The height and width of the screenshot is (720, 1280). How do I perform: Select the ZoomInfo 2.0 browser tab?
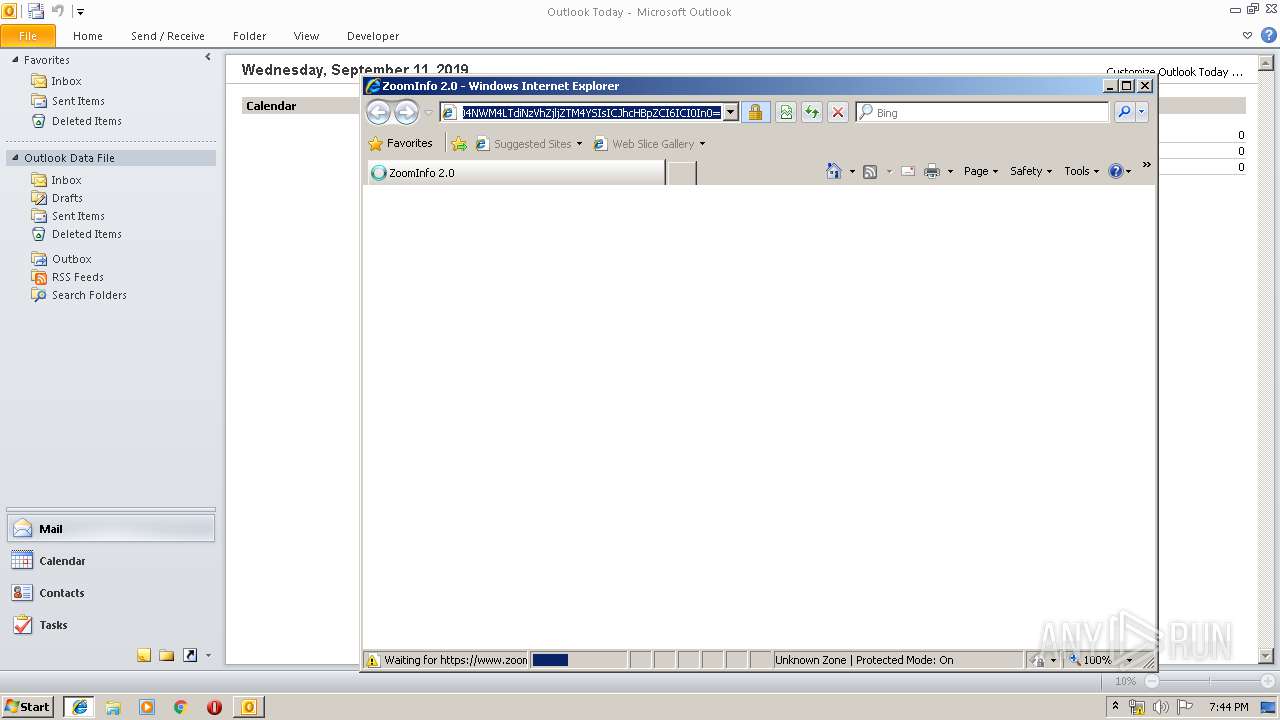pos(516,172)
